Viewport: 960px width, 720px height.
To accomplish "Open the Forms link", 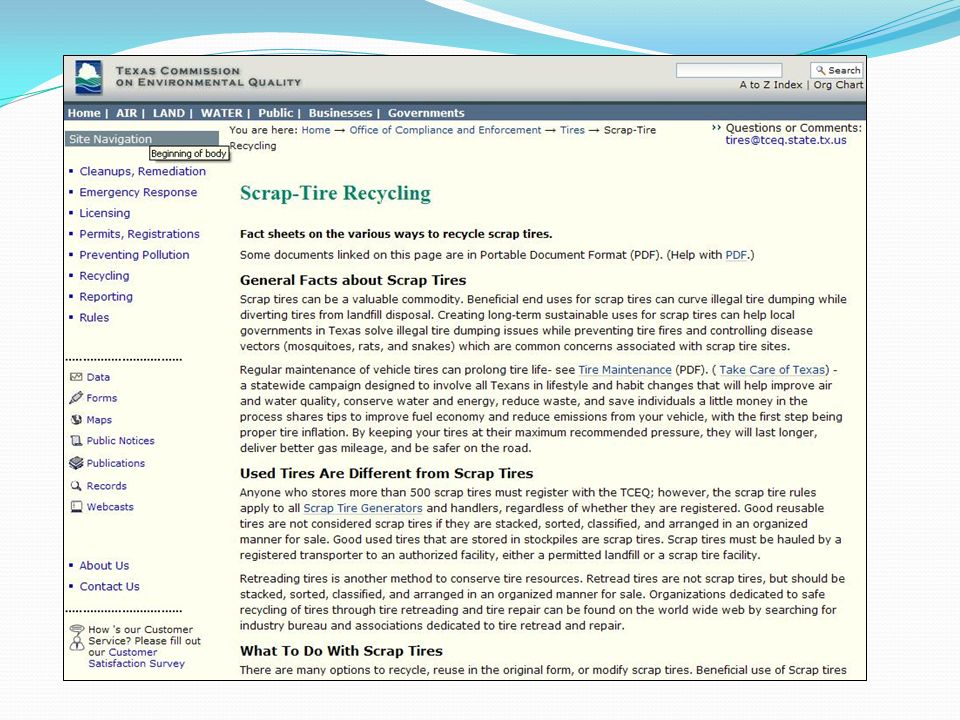I will tap(102, 398).
